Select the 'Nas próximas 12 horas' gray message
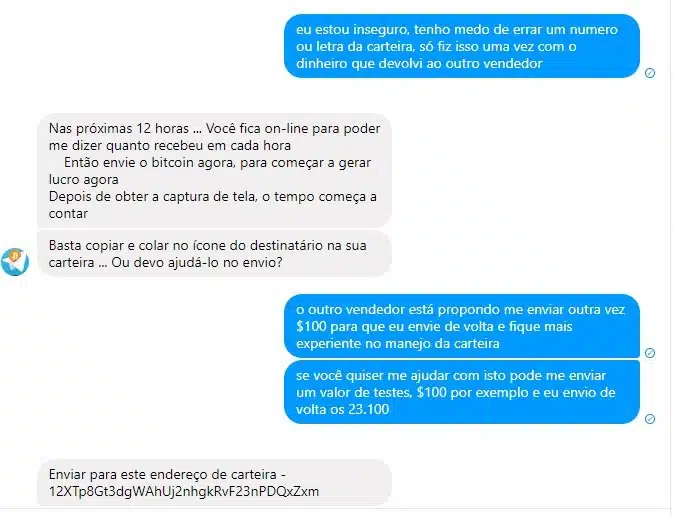The width and height of the screenshot is (673, 516). (214, 171)
